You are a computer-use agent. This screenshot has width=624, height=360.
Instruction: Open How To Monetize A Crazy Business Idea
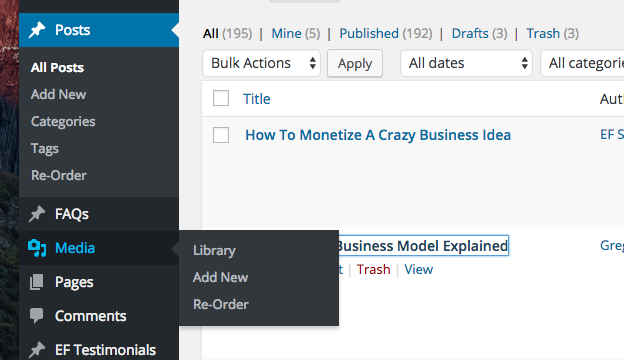(378, 135)
